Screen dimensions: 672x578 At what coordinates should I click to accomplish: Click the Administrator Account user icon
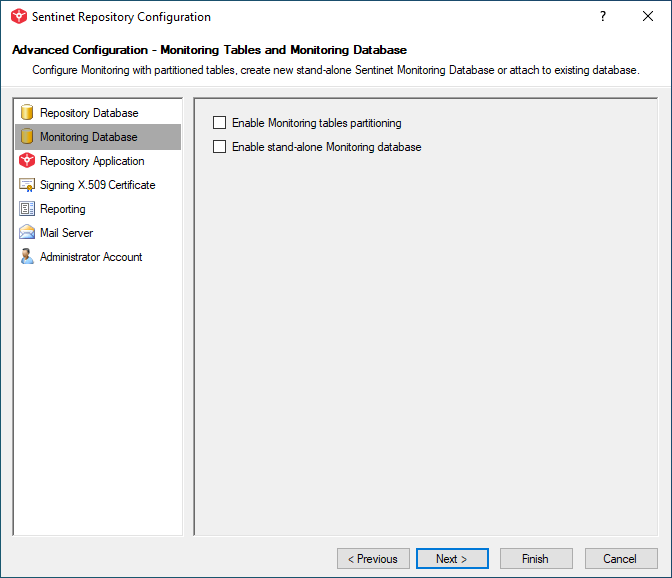tap(27, 257)
